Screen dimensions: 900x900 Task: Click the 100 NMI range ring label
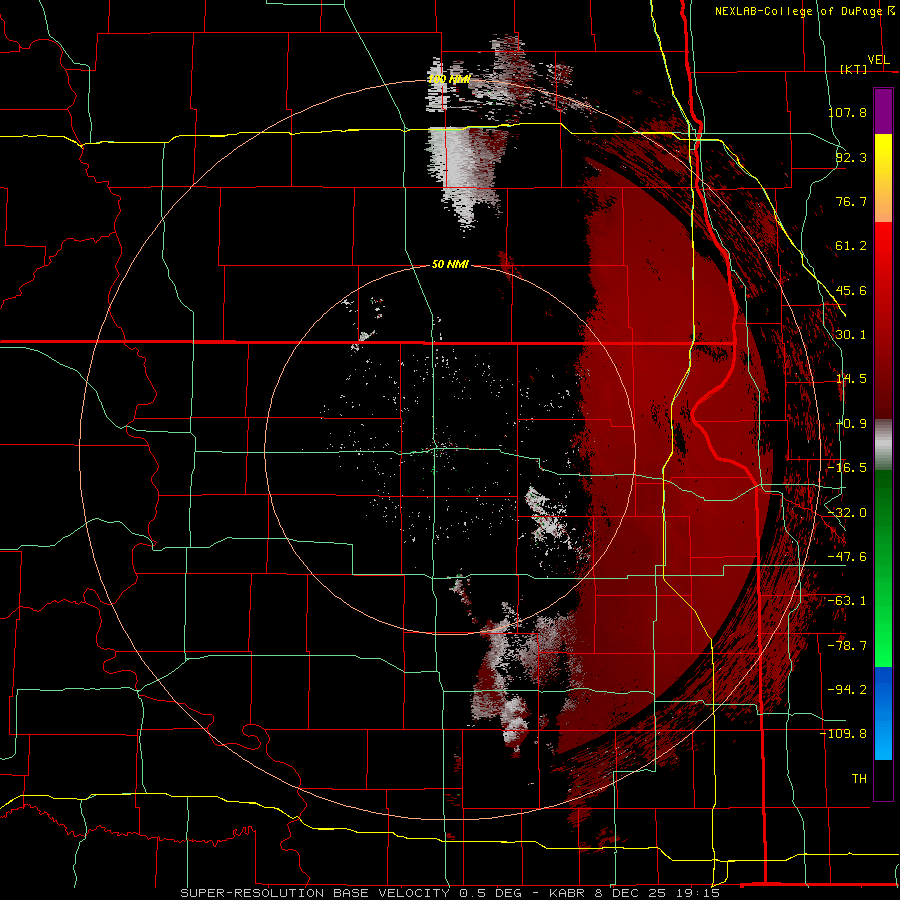click(x=449, y=79)
